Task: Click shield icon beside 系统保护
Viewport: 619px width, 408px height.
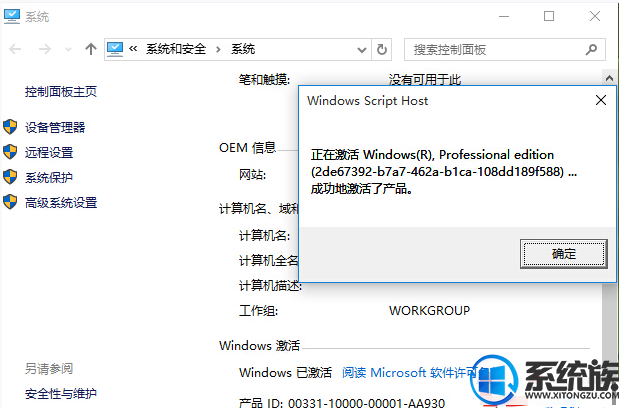Action: (x=10, y=177)
